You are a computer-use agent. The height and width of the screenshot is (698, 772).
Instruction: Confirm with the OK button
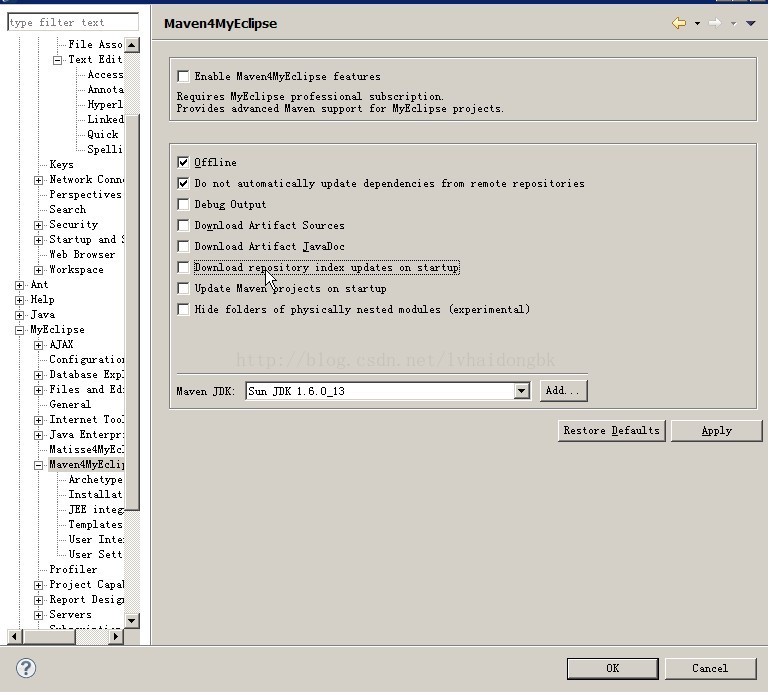pos(612,668)
